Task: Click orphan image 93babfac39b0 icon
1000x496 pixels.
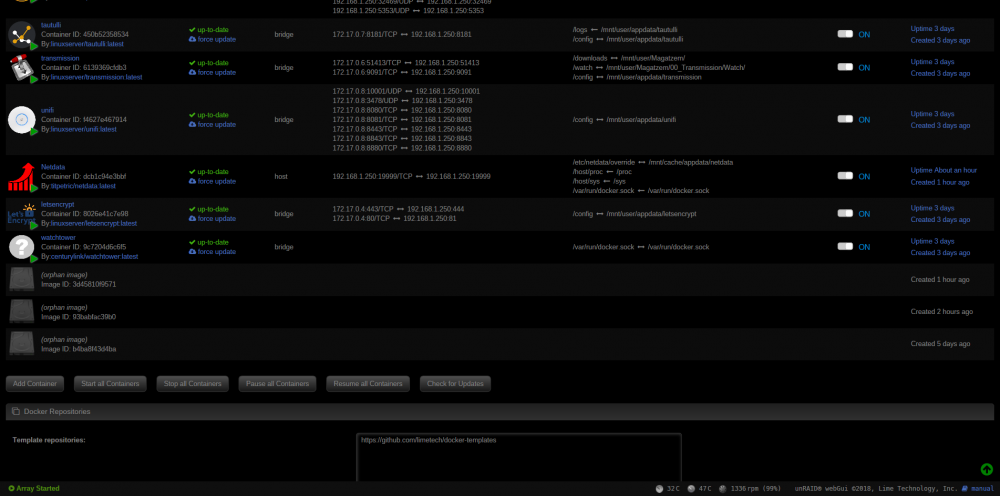Action: pos(22,312)
